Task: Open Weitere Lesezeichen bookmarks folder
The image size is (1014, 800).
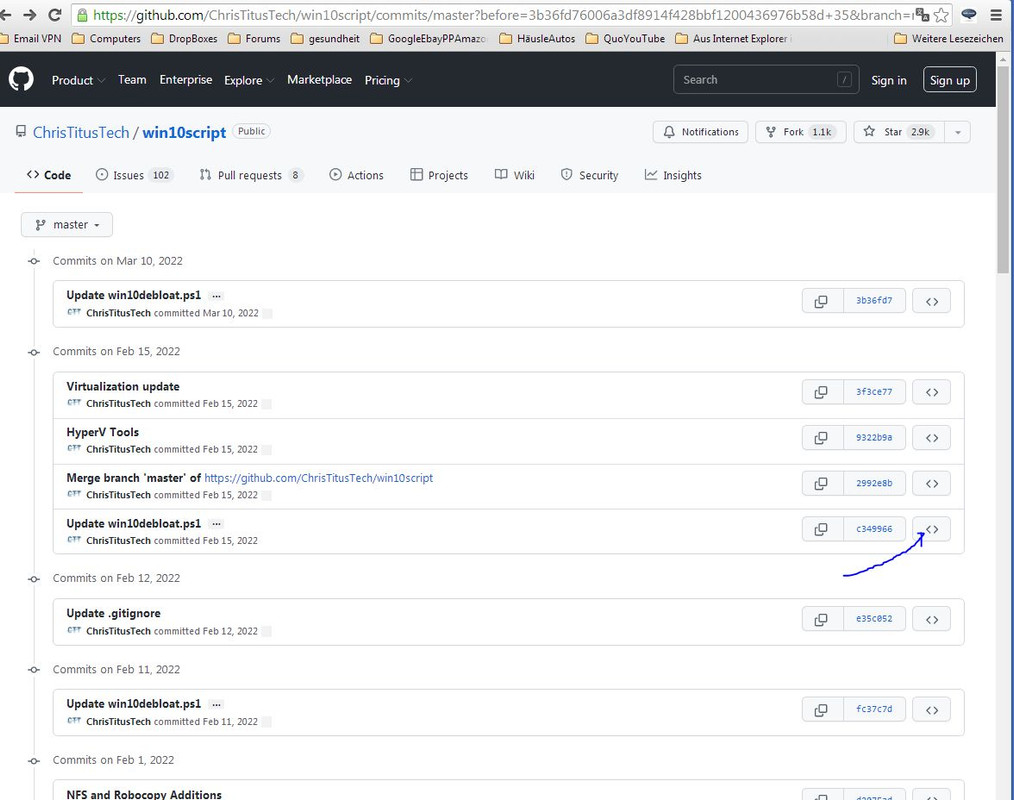Action: pos(949,39)
